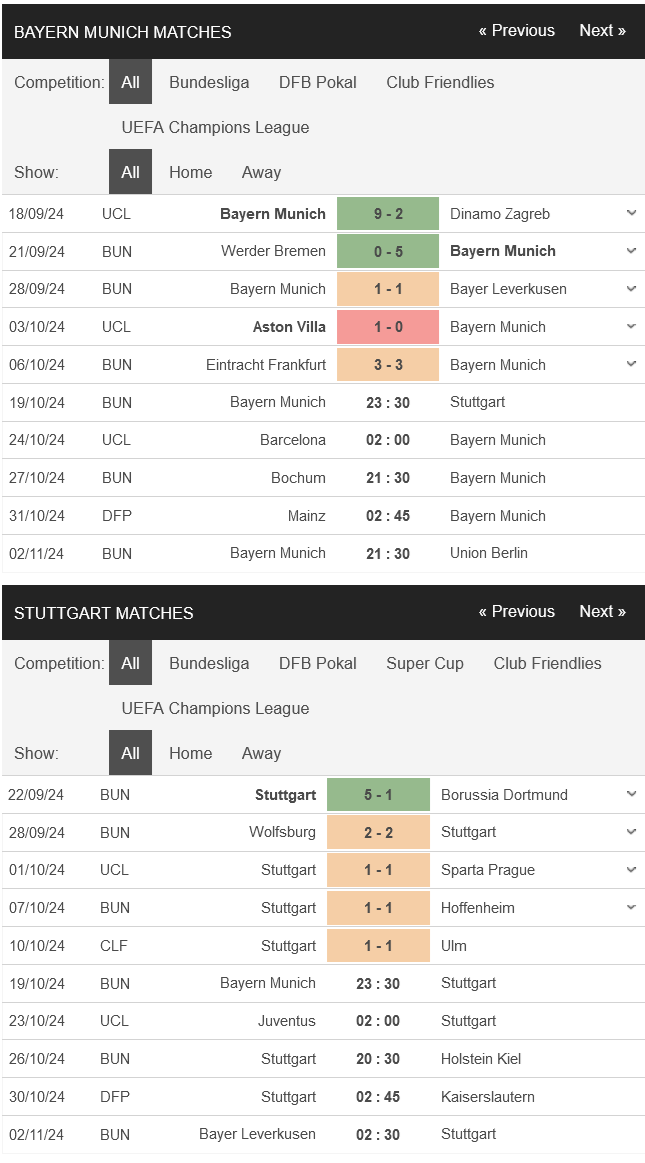Expand Wolfsburg 2-2 Stuttgart row chevron

(x=631, y=832)
